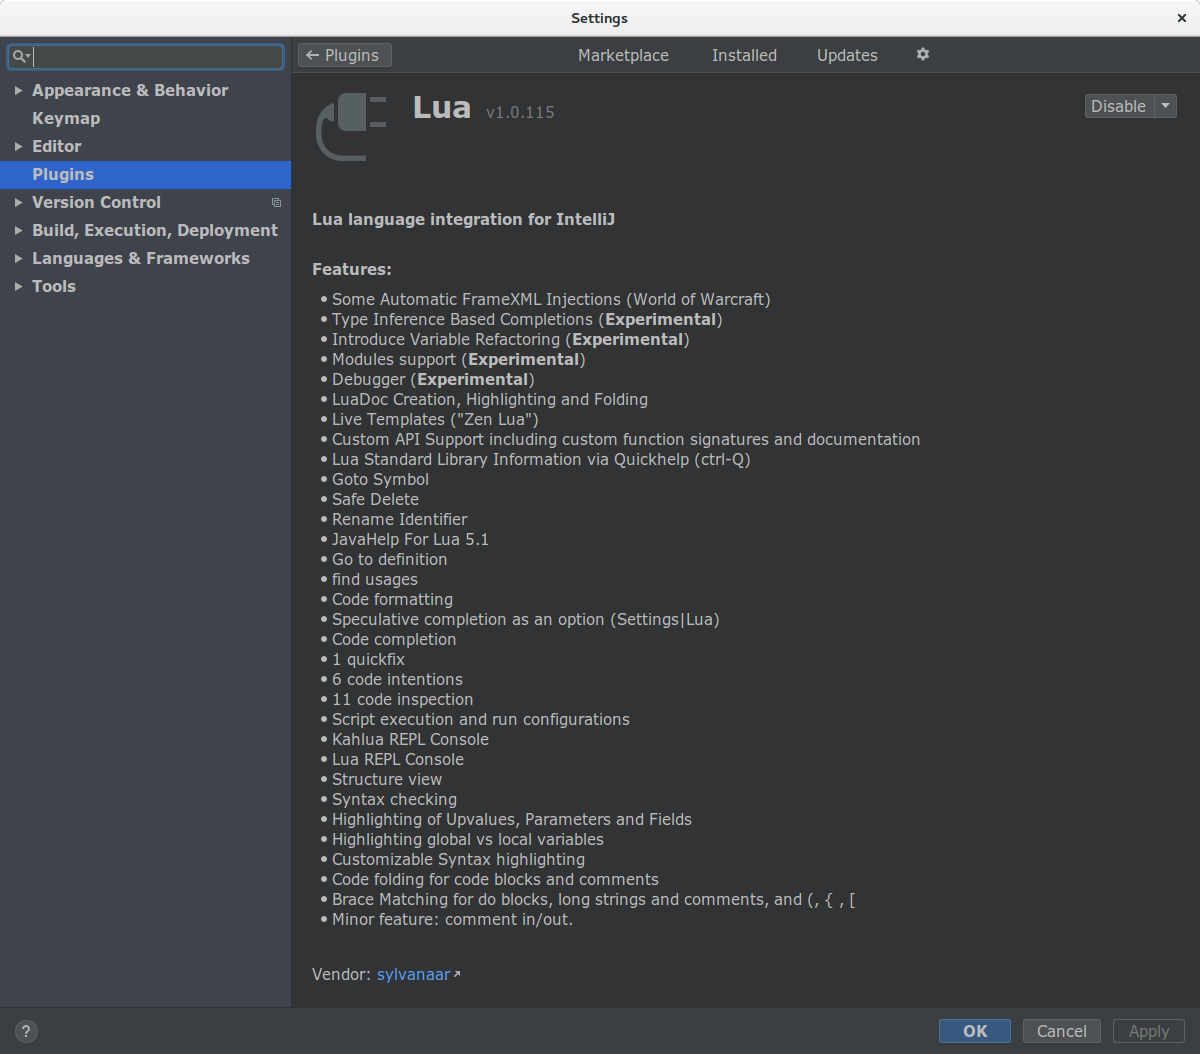Open the sylvanaar vendor link

[413, 974]
